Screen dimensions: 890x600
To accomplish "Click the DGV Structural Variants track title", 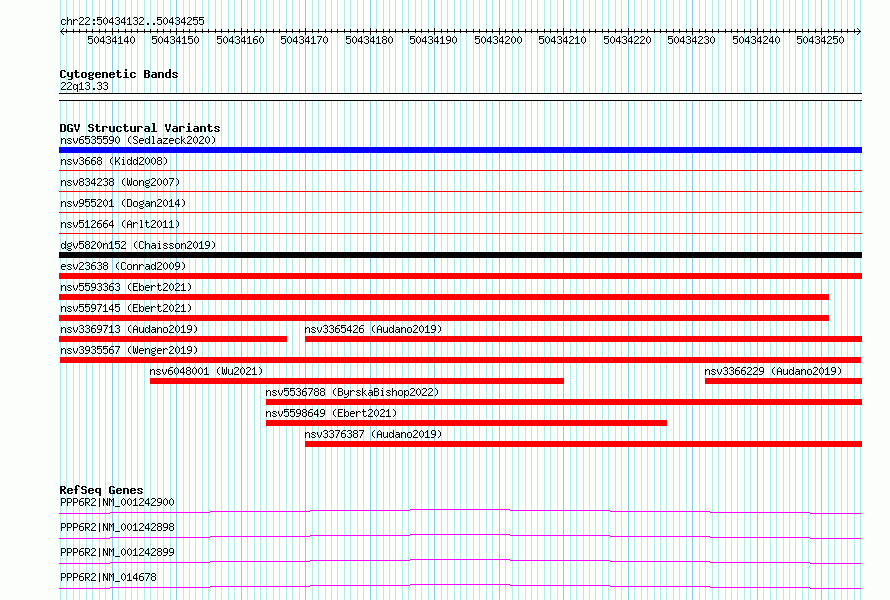I will coord(140,128).
